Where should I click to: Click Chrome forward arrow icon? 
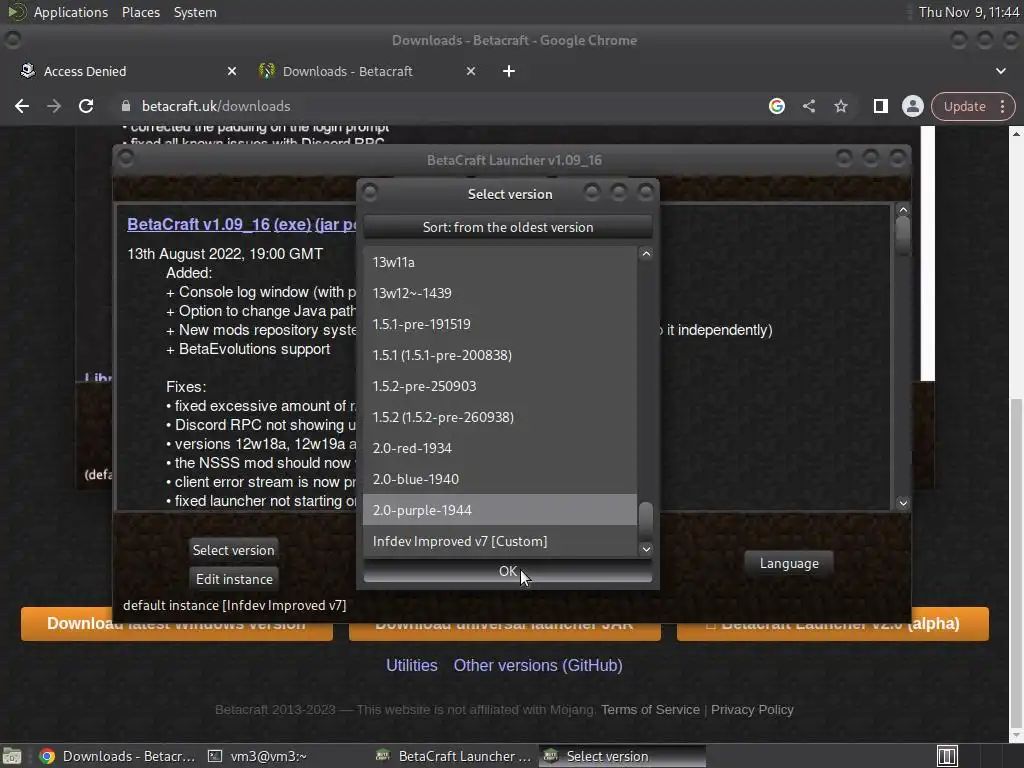coord(54,106)
